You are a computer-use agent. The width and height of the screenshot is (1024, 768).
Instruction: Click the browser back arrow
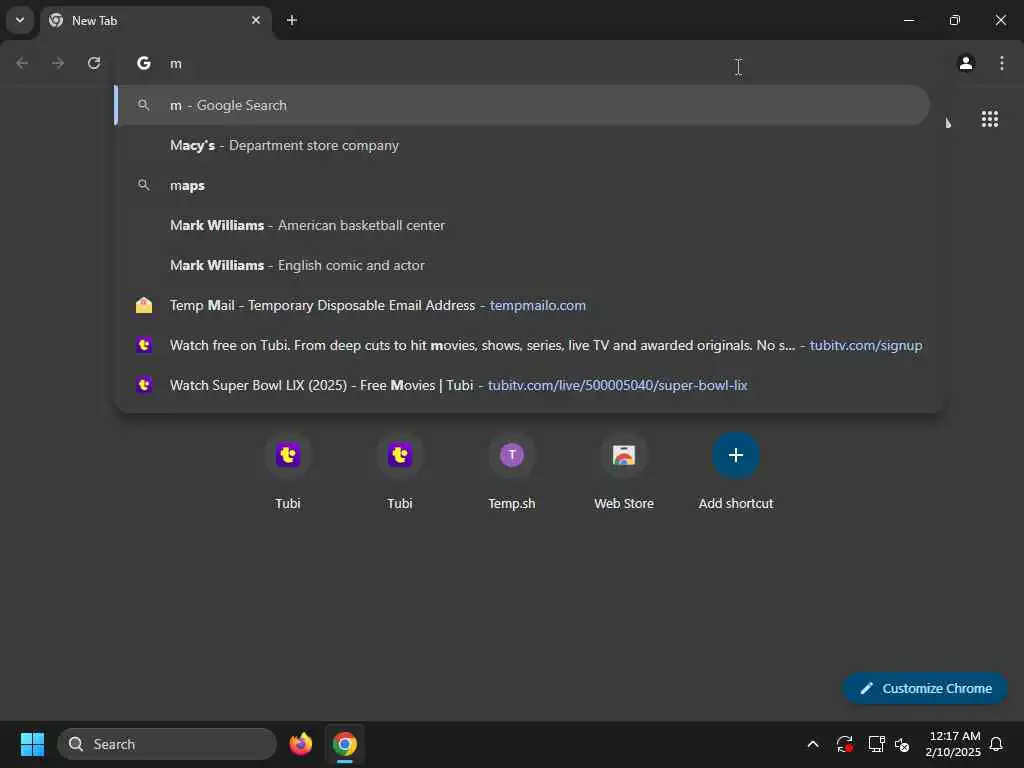pyautogui.click(x=22, y=63)
